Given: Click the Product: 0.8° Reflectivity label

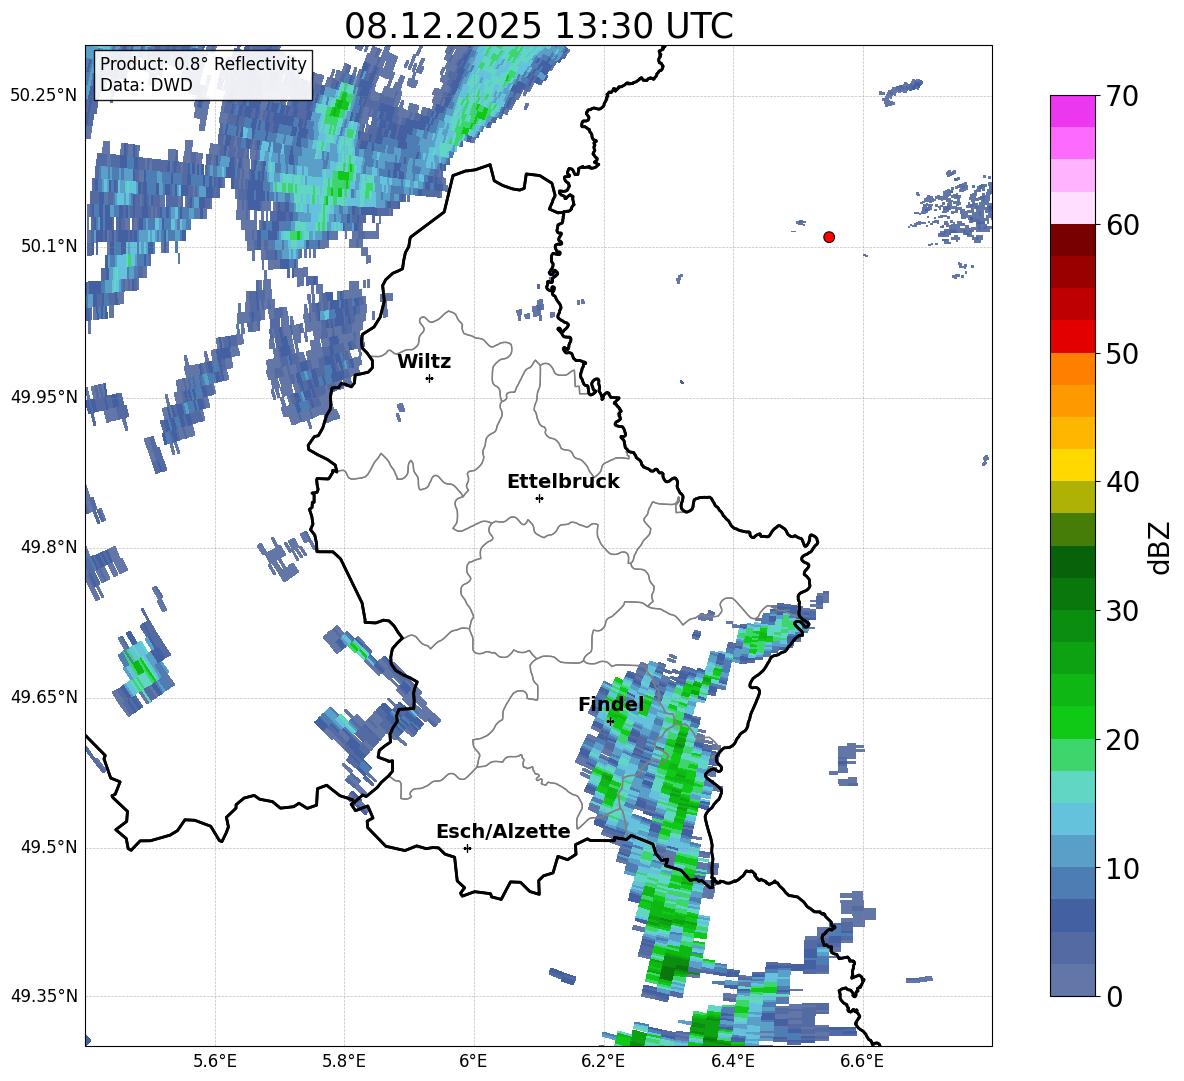Looking at the screenshot, I should pyautogui.click(x=203, y=64).
